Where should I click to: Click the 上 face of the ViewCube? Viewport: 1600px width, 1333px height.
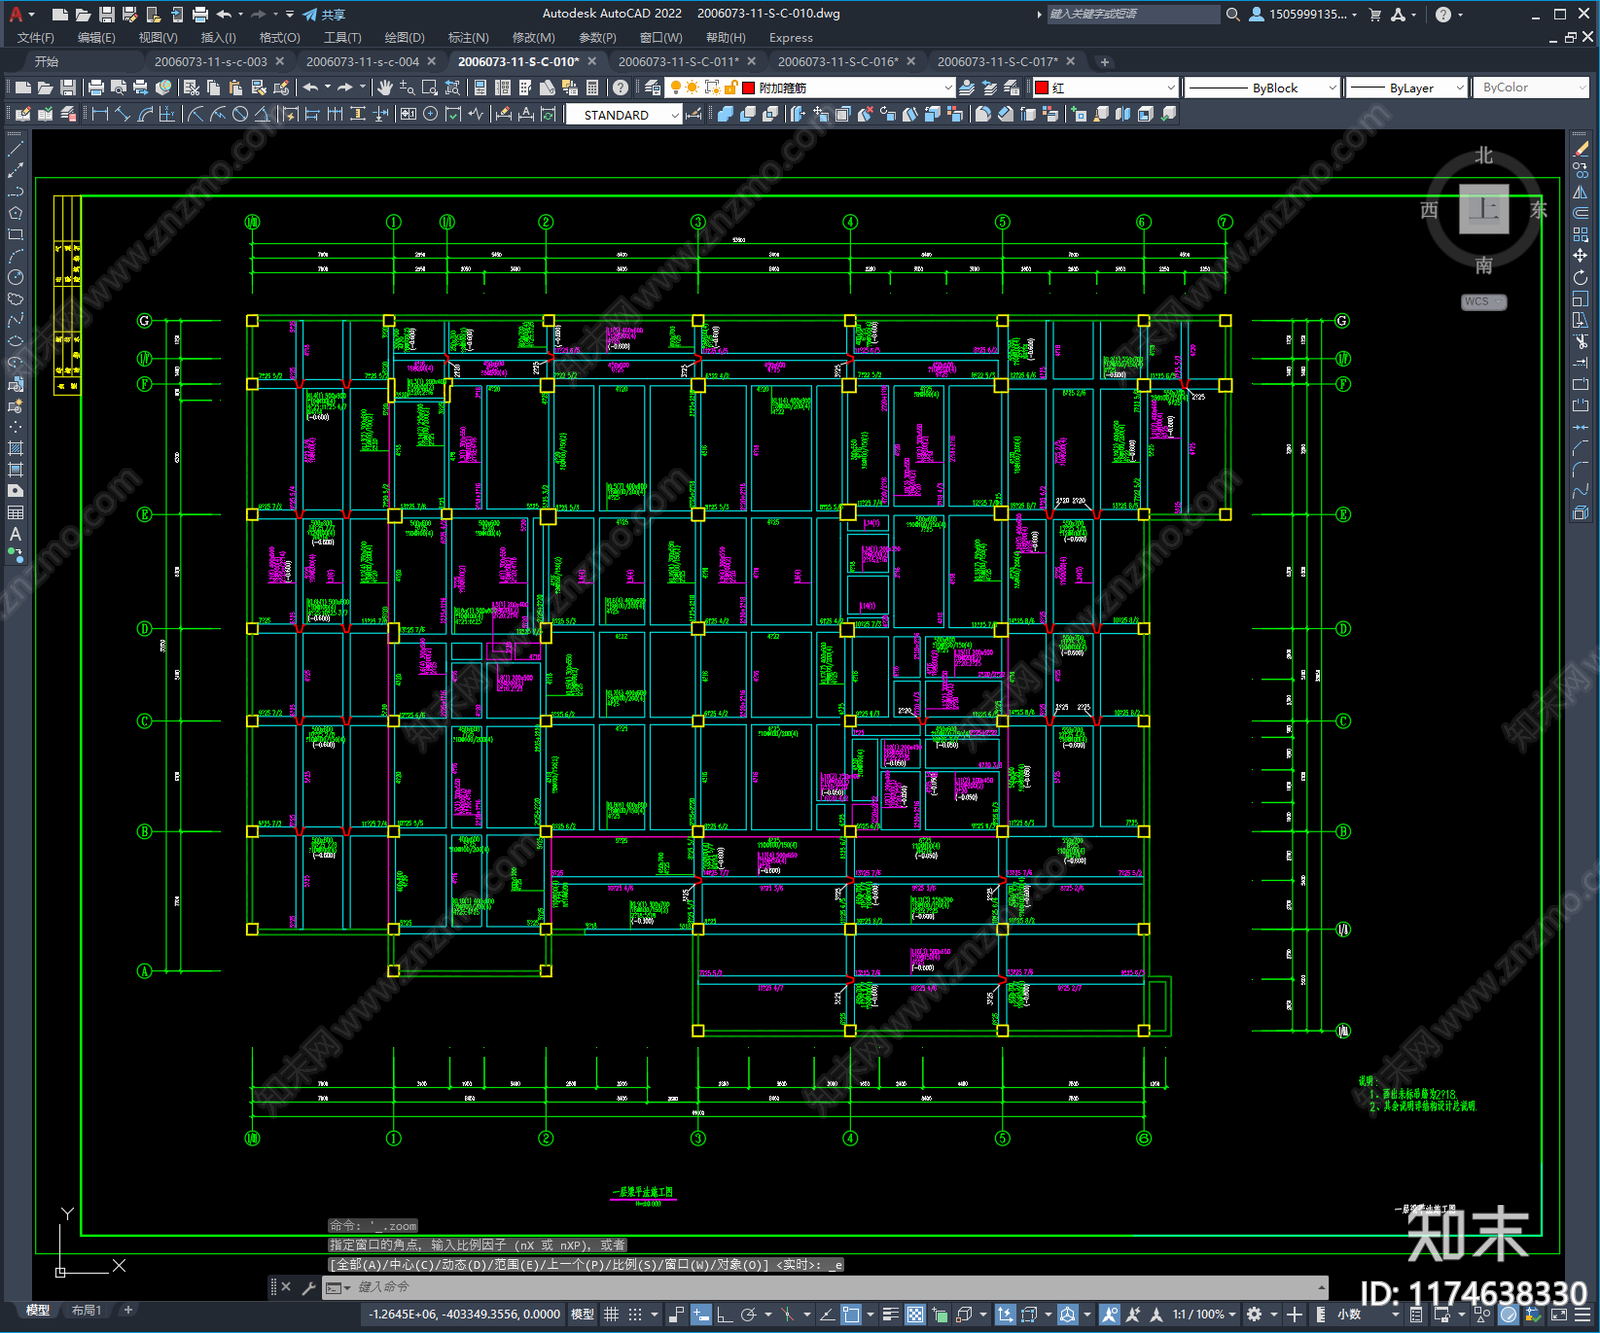[x=1483, y=209]
